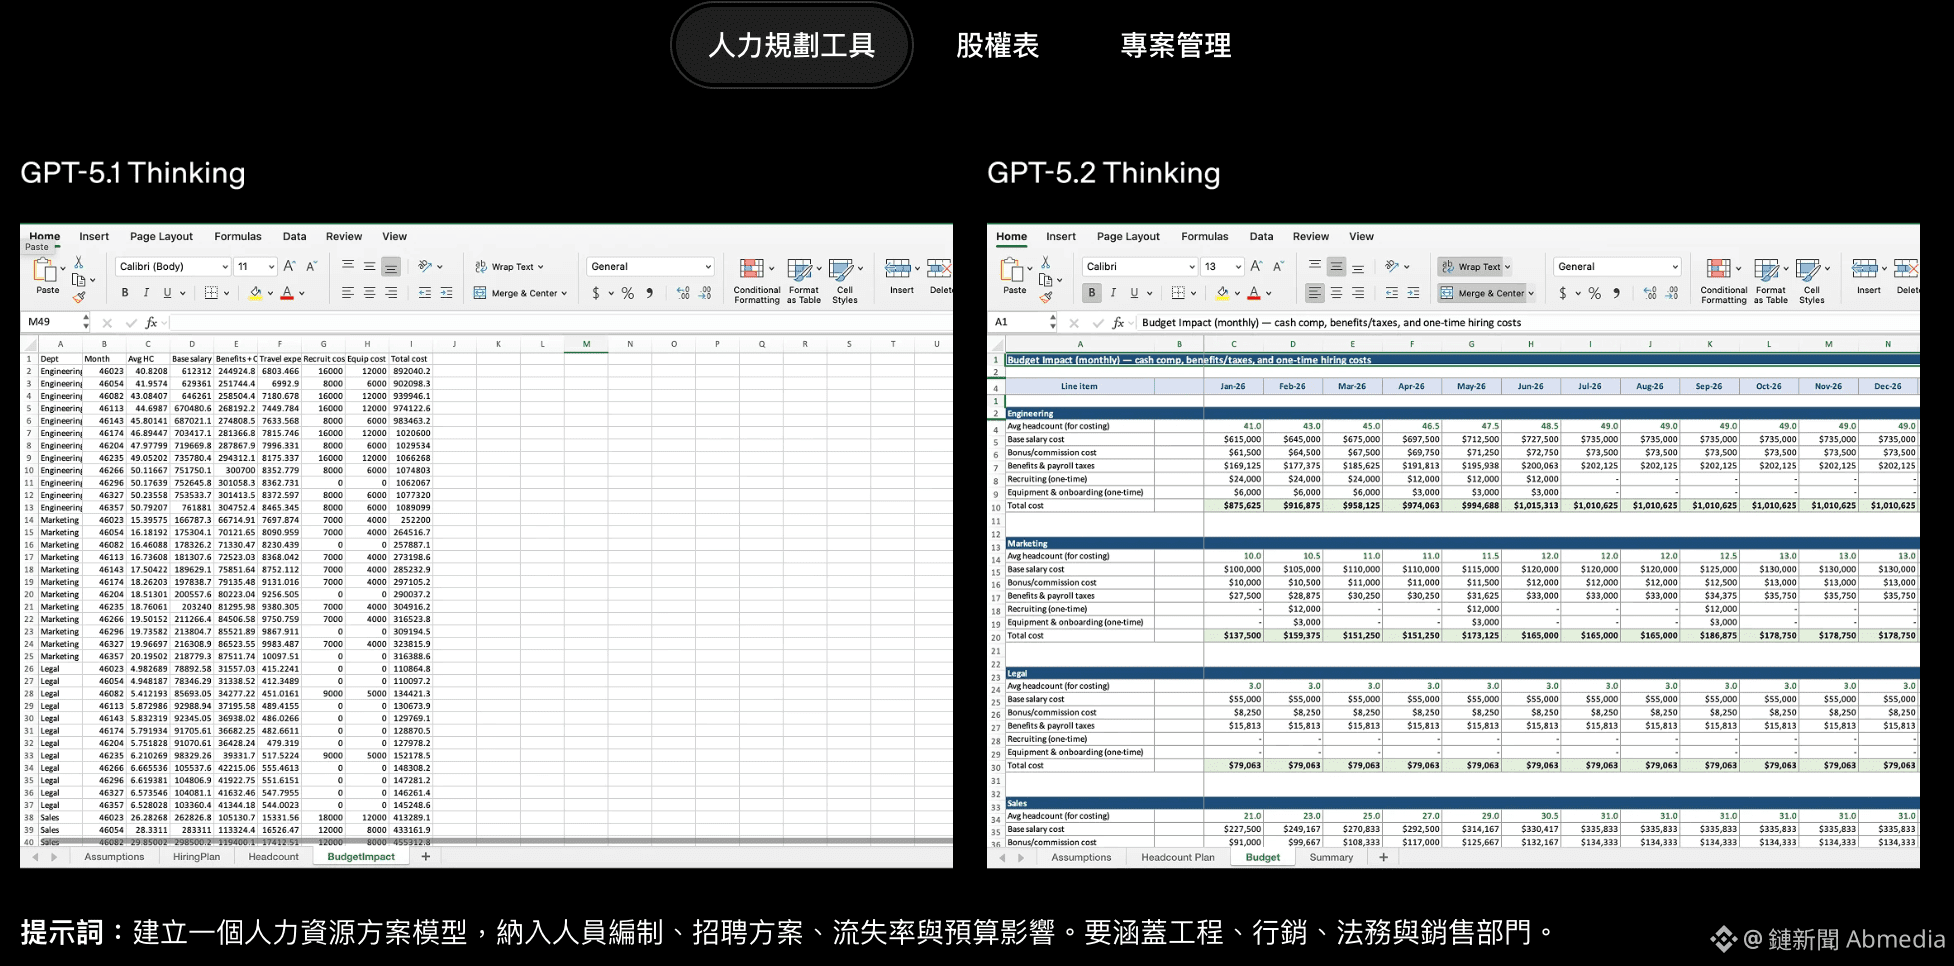Open Format as Table in GPT-5.2 spreadsheet
1954x966 pixels.
tap(1770, 280)
